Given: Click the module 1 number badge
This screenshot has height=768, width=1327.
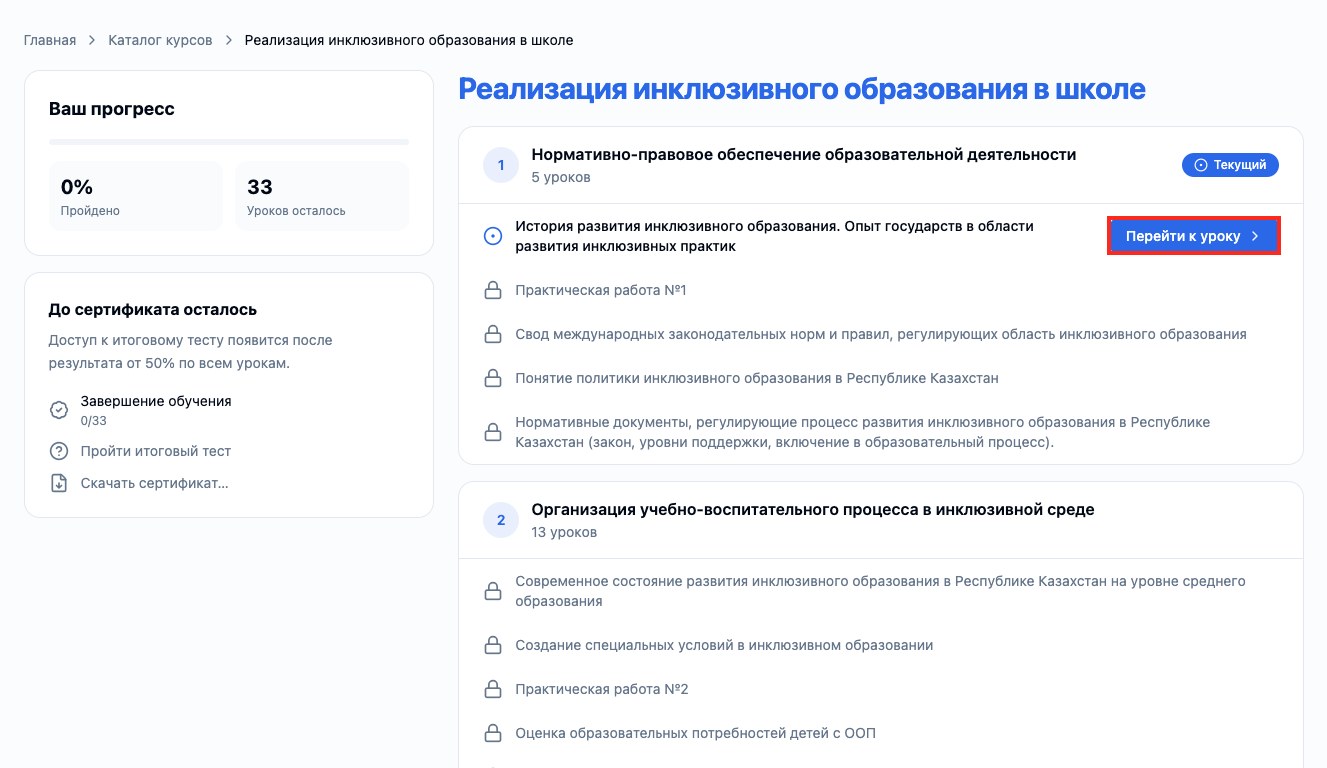Looking at the screenshot, I should pos(501,165).
